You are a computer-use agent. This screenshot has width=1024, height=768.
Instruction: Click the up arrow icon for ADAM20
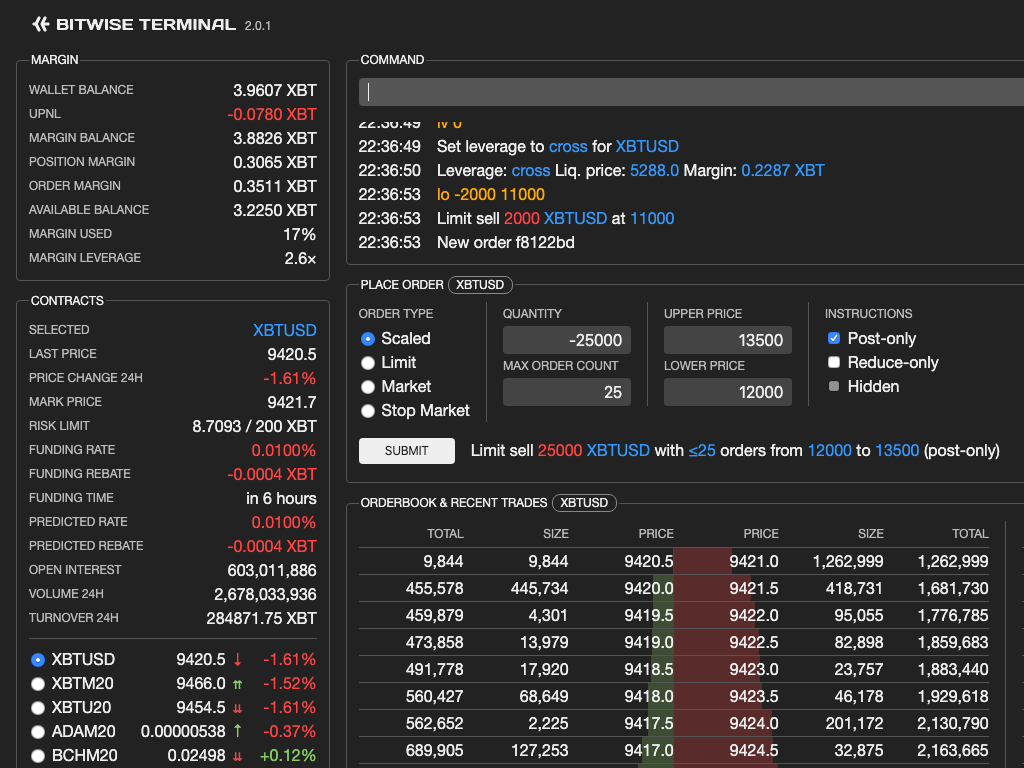pos(238,731)
